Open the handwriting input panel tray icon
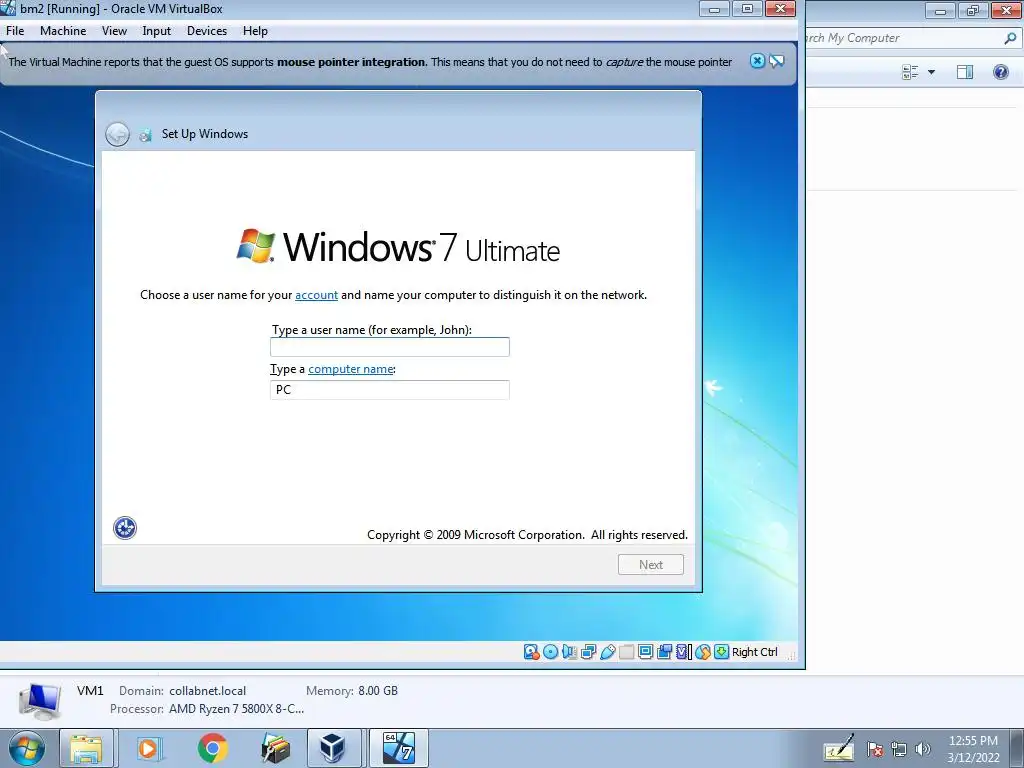This screenshot has height=768, width=1024. (839, 748)
